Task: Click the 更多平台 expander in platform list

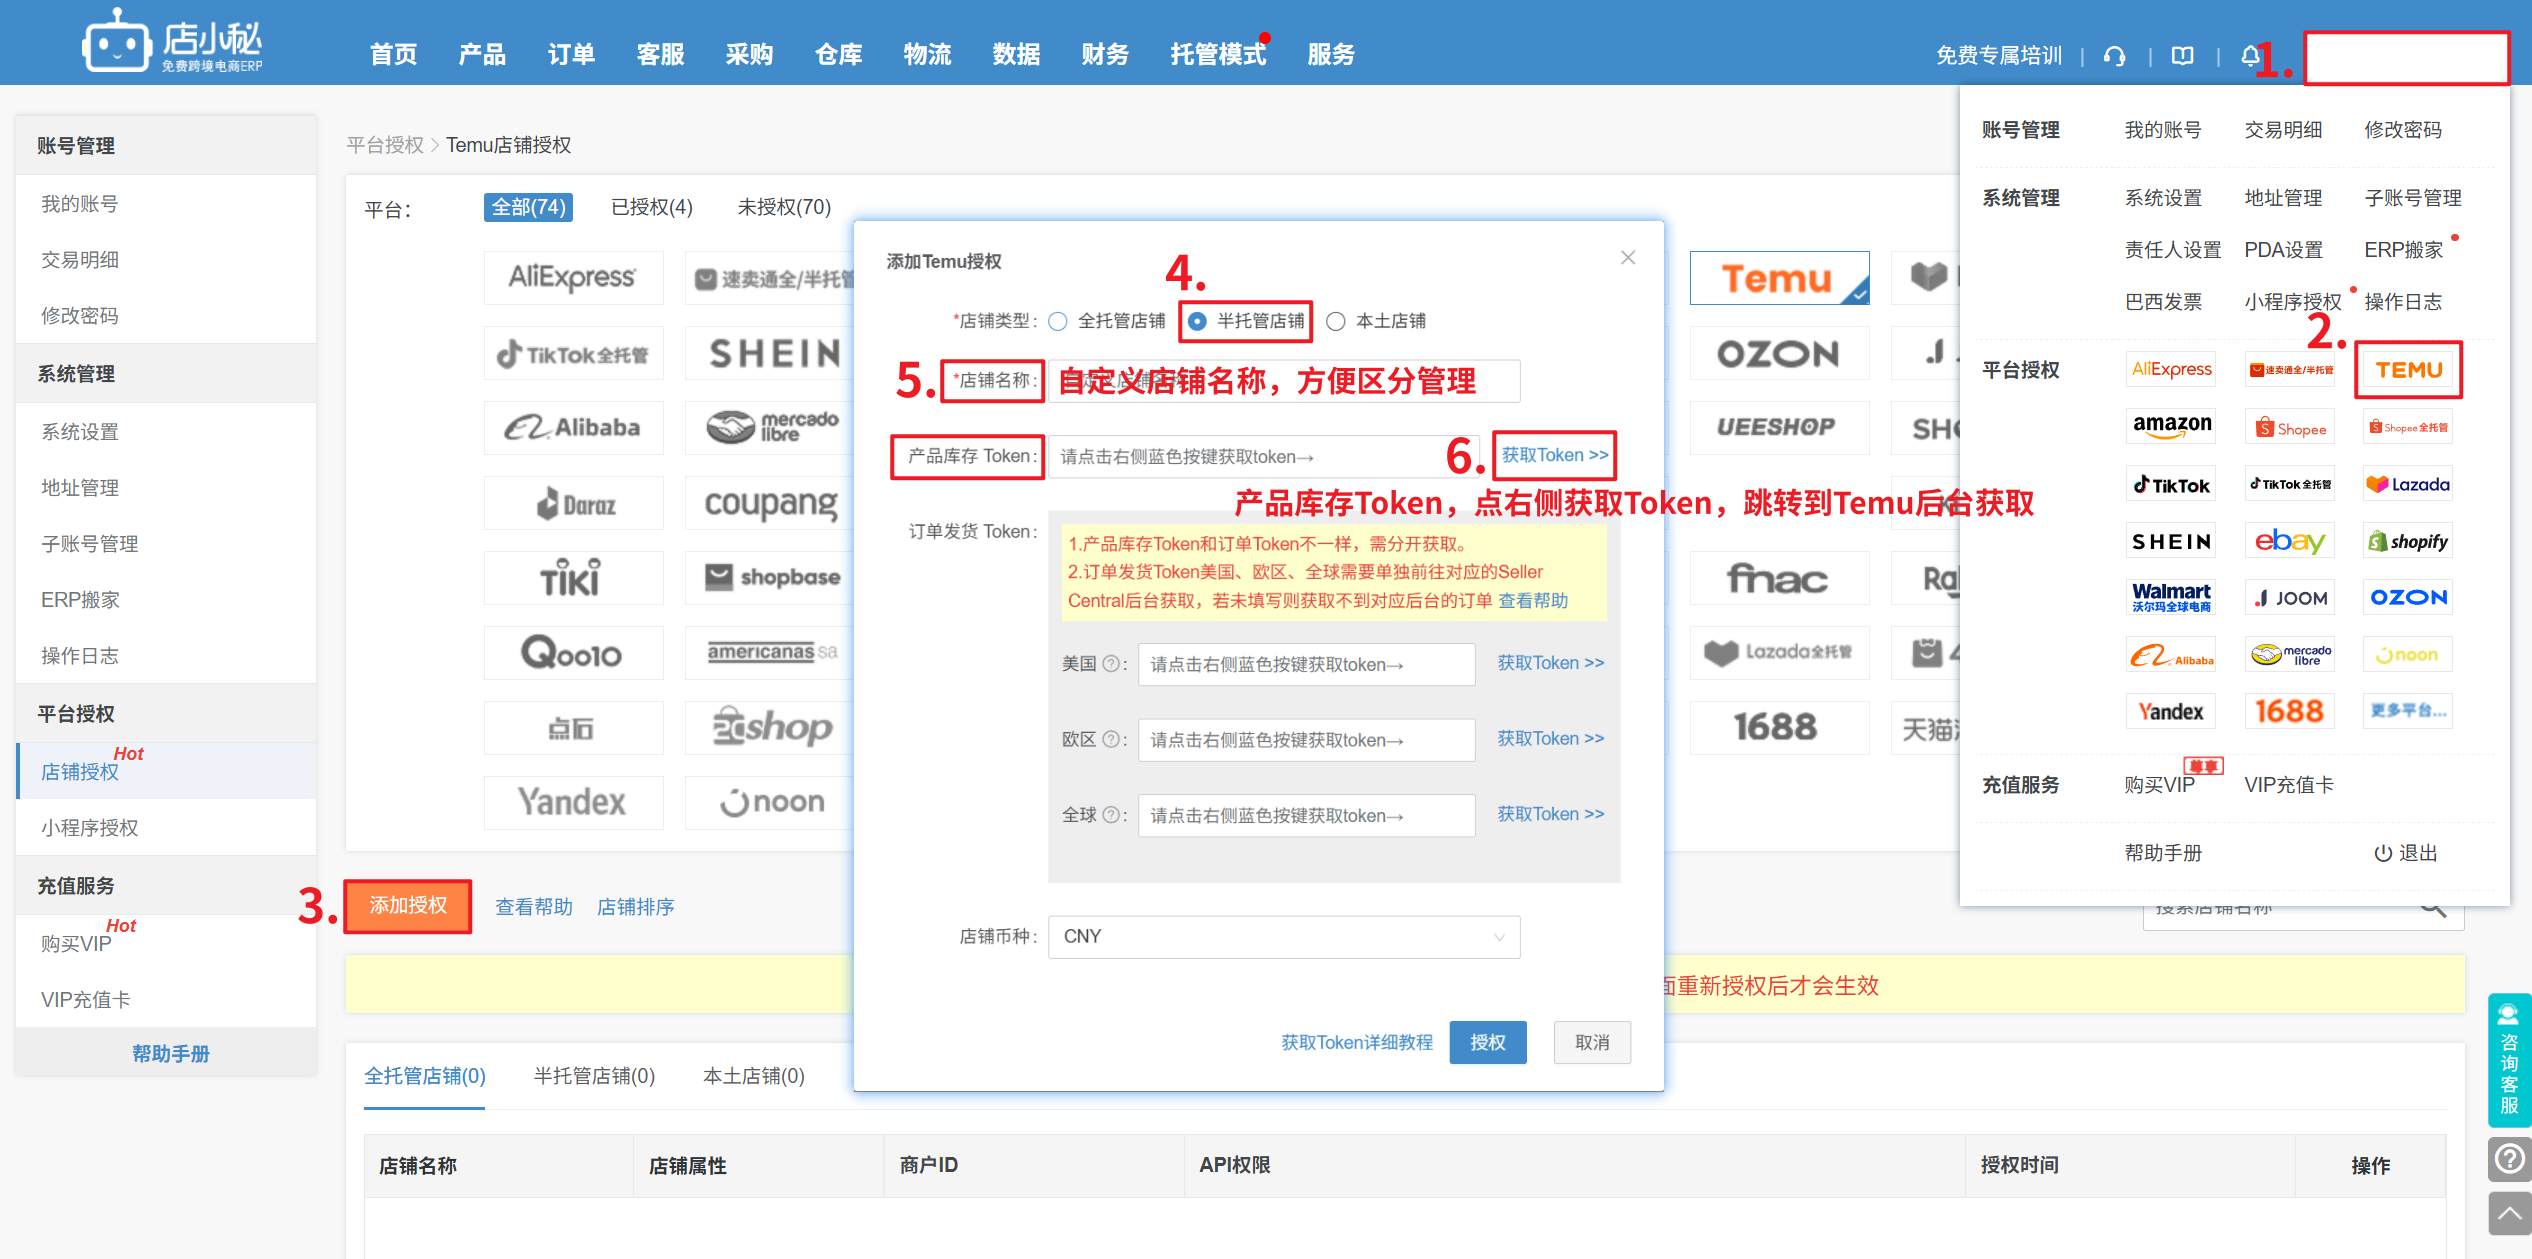Action: tap(2408, 711)
